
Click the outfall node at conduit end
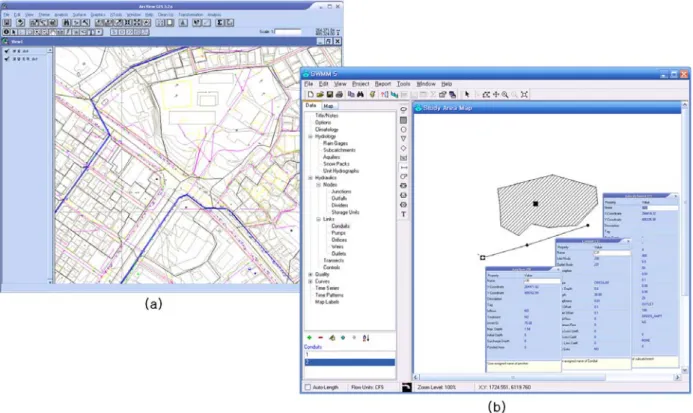(x=483, y=257)
